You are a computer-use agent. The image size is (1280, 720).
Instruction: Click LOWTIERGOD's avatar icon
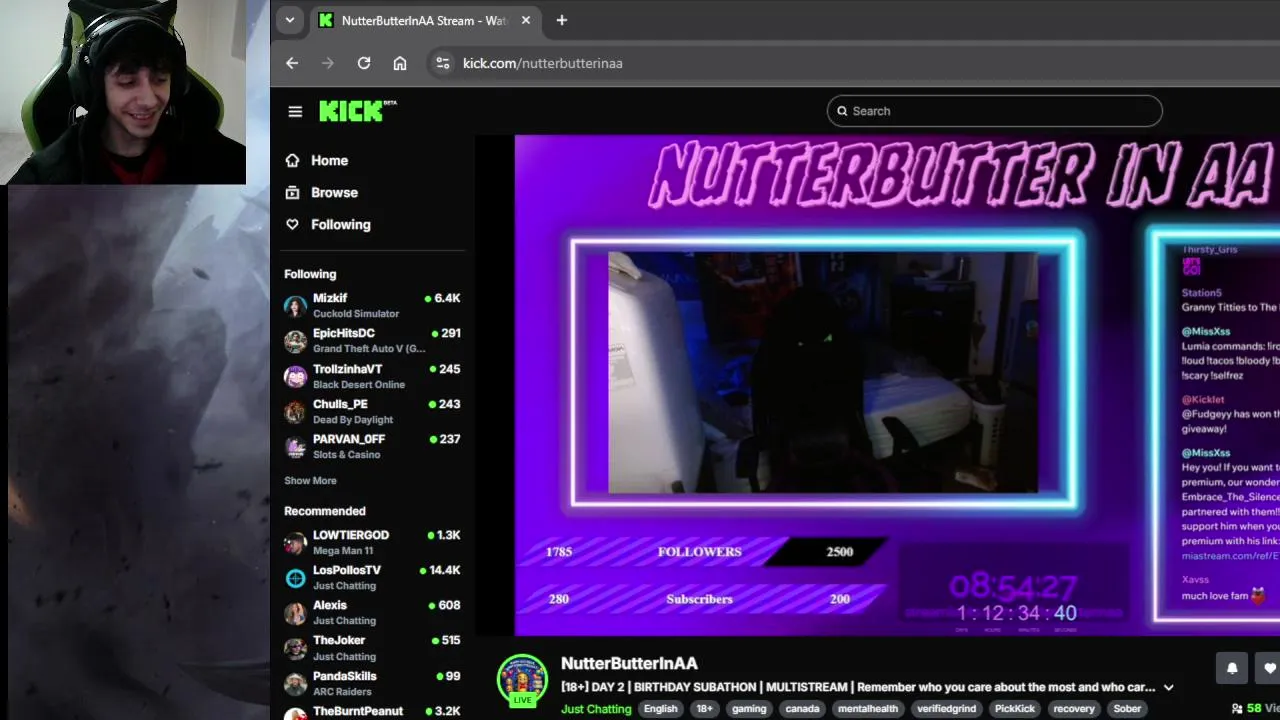pyautogui.click(x=295, y=543)
